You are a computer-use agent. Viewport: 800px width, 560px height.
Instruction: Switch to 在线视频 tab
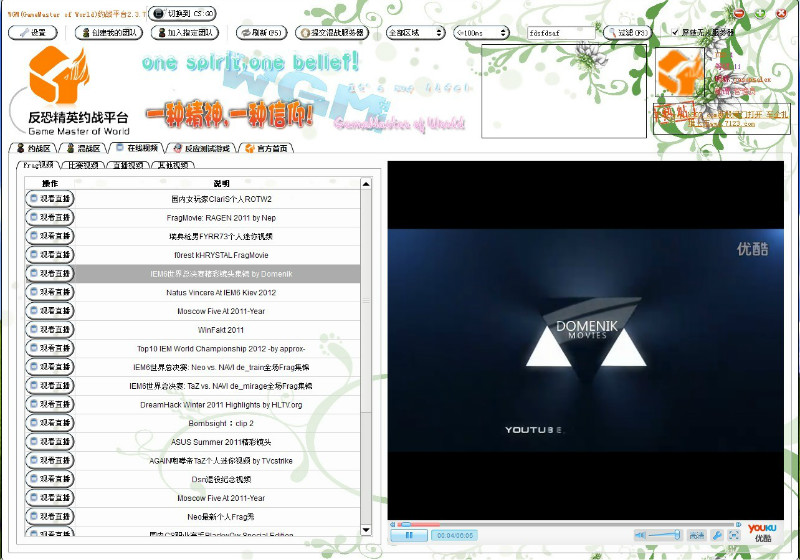point(136,148)
